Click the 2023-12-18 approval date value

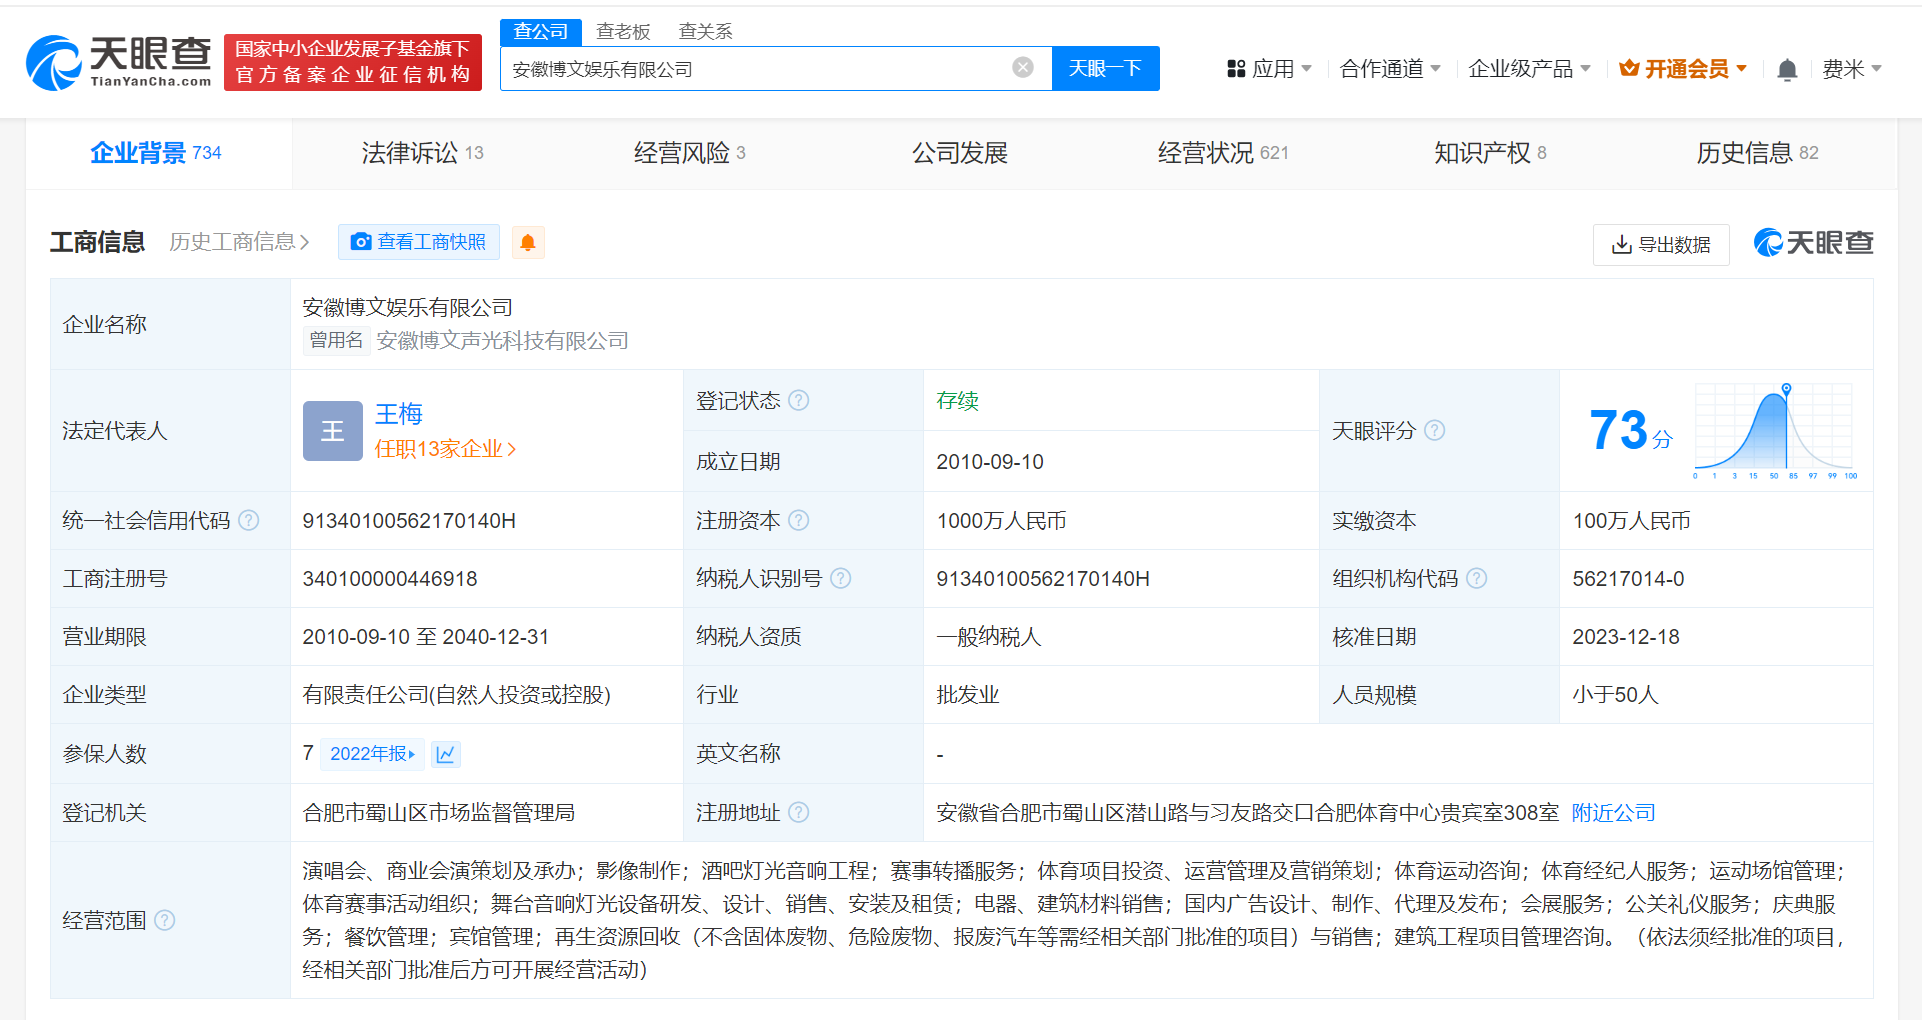coord(1626,636)
